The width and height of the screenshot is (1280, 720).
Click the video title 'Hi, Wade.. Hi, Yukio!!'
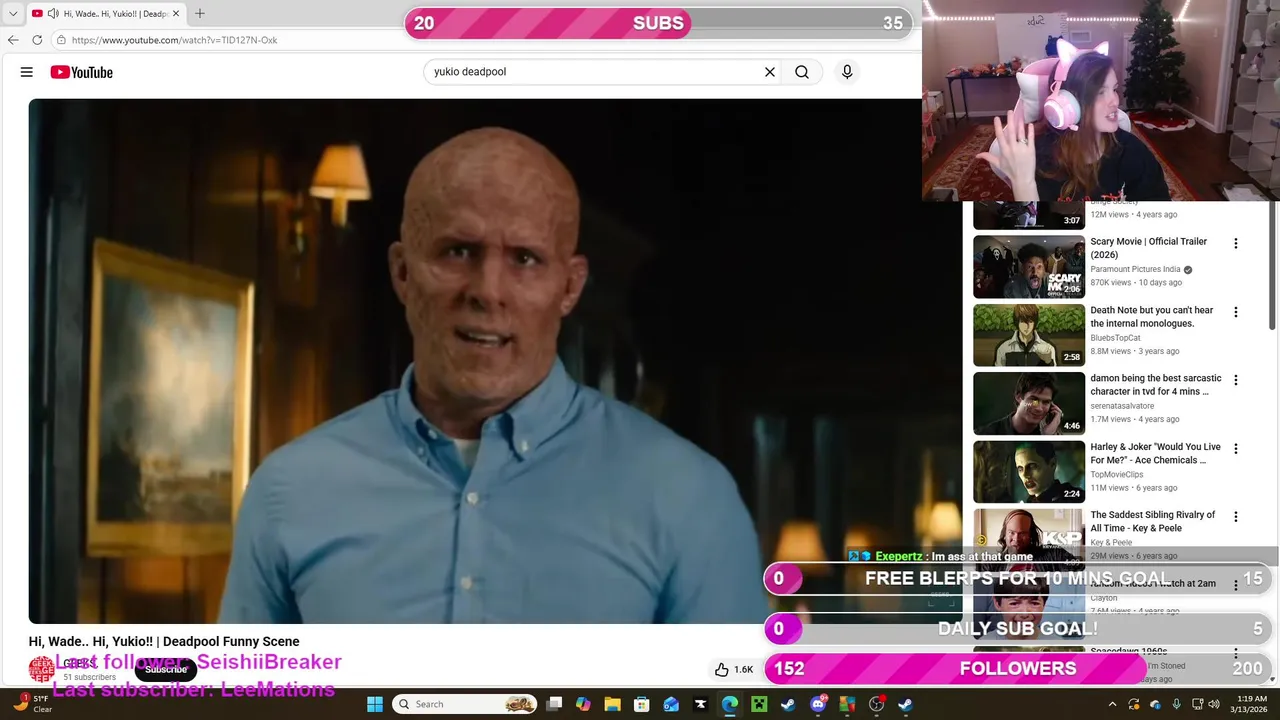164,641
